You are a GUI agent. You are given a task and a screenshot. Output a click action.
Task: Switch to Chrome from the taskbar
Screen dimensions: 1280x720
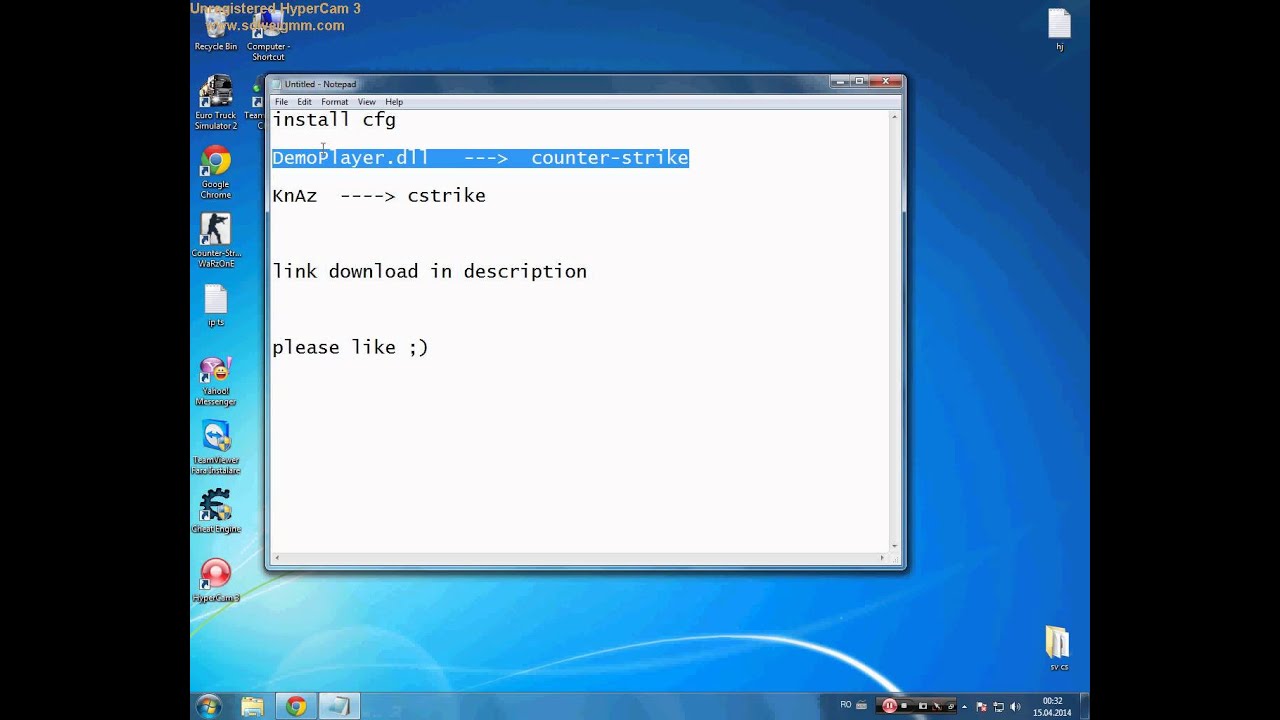tap(296, 706)
